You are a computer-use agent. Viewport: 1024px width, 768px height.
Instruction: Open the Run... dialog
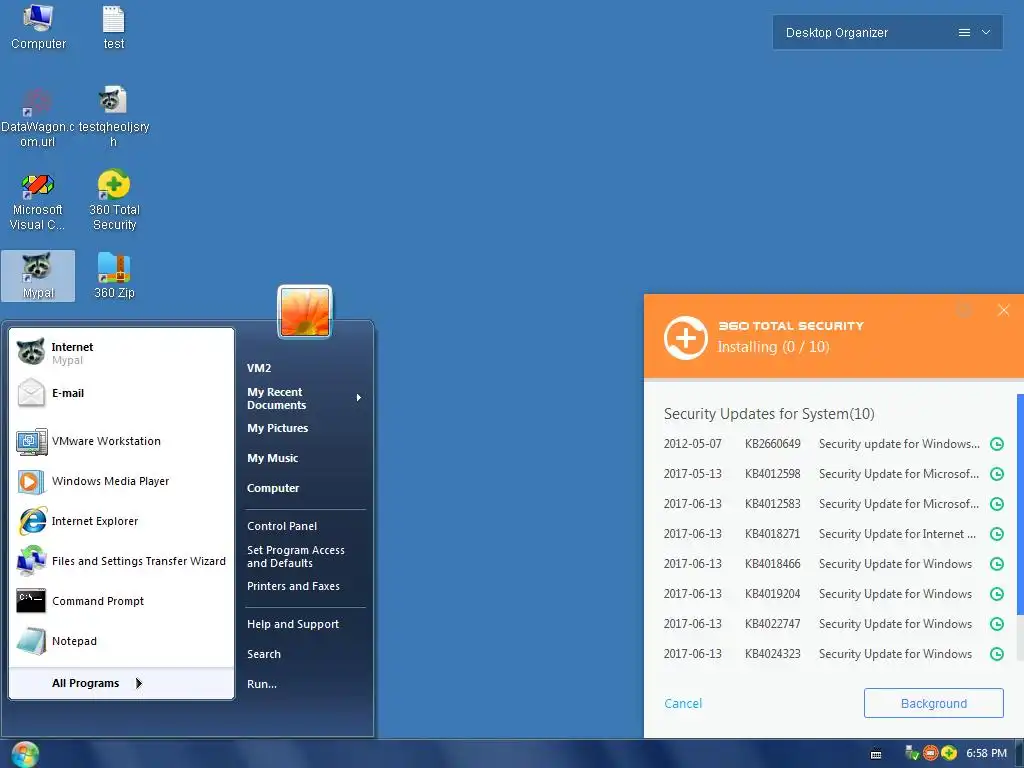click(262, 684)
